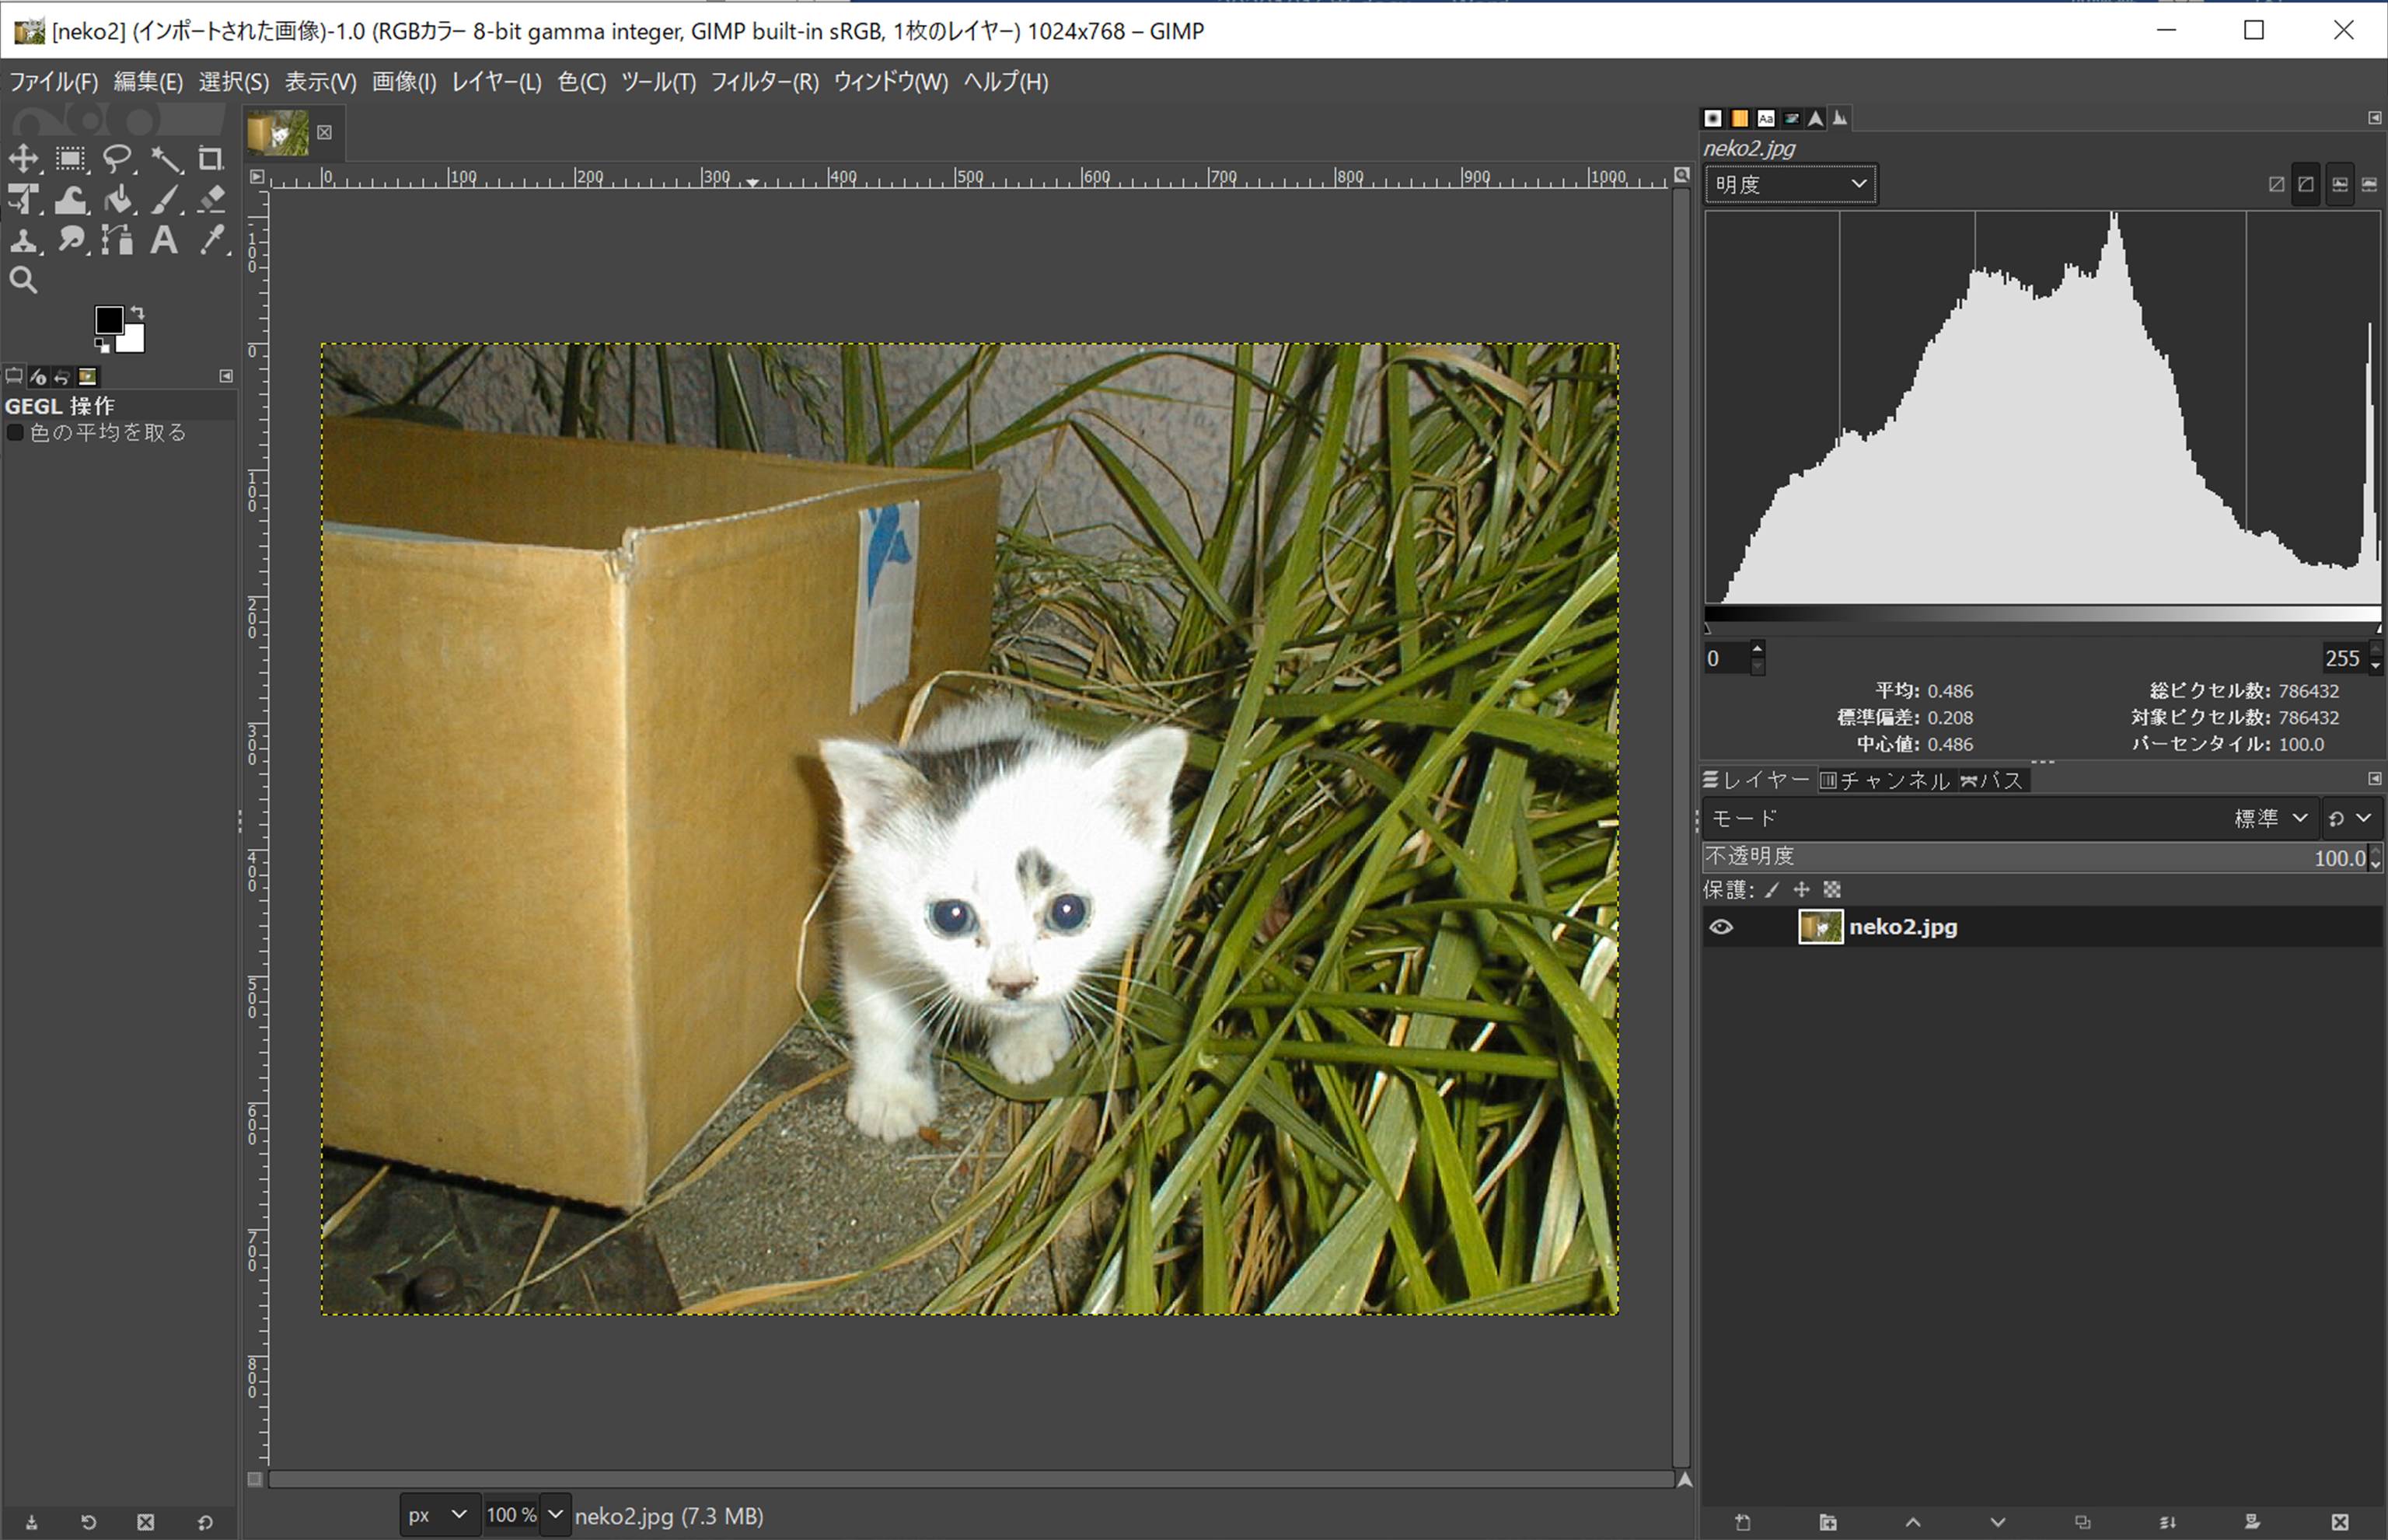The height and width of the screenshot is (1540, 2388).
Task: Open the layer mode 標準 dropdown
Action: [x=2270, y=818]
